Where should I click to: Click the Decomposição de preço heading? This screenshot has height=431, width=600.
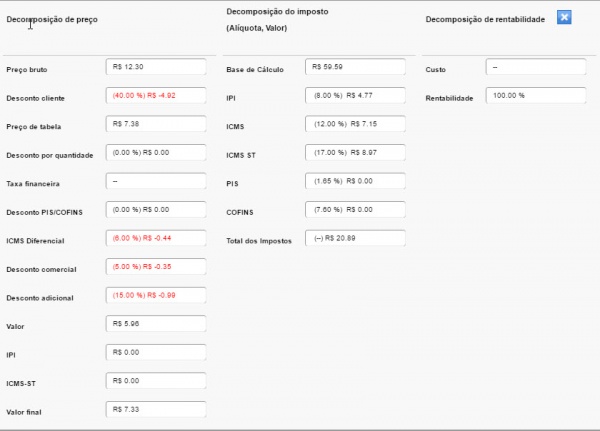pyautogui.click(x=52, y=20)
